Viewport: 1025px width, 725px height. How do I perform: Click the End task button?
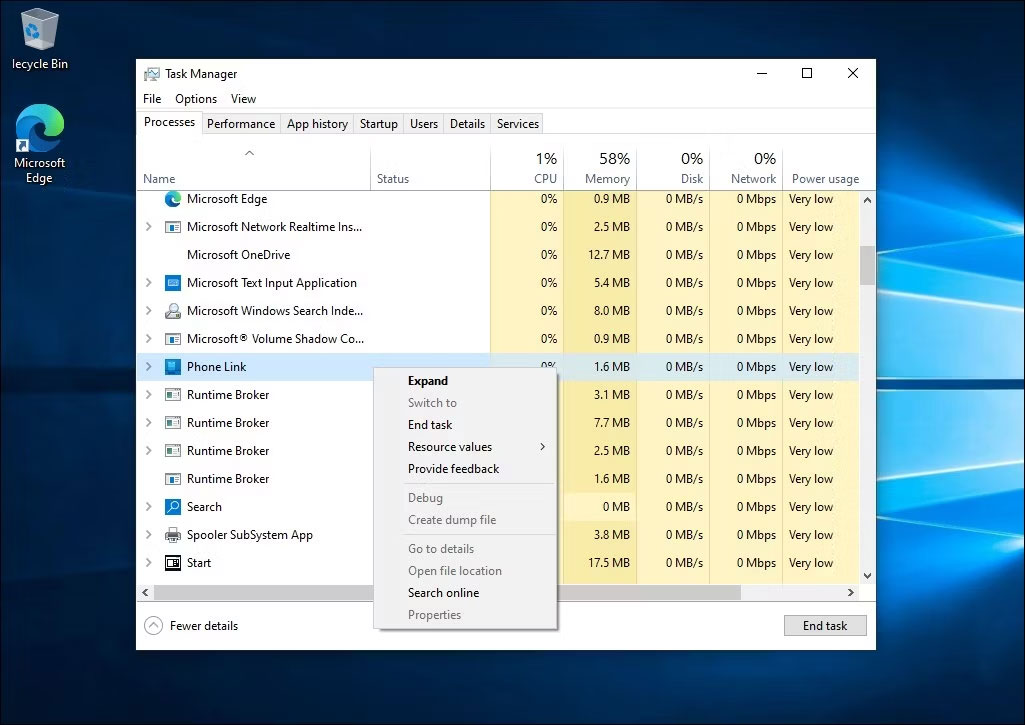pos(824,625)
